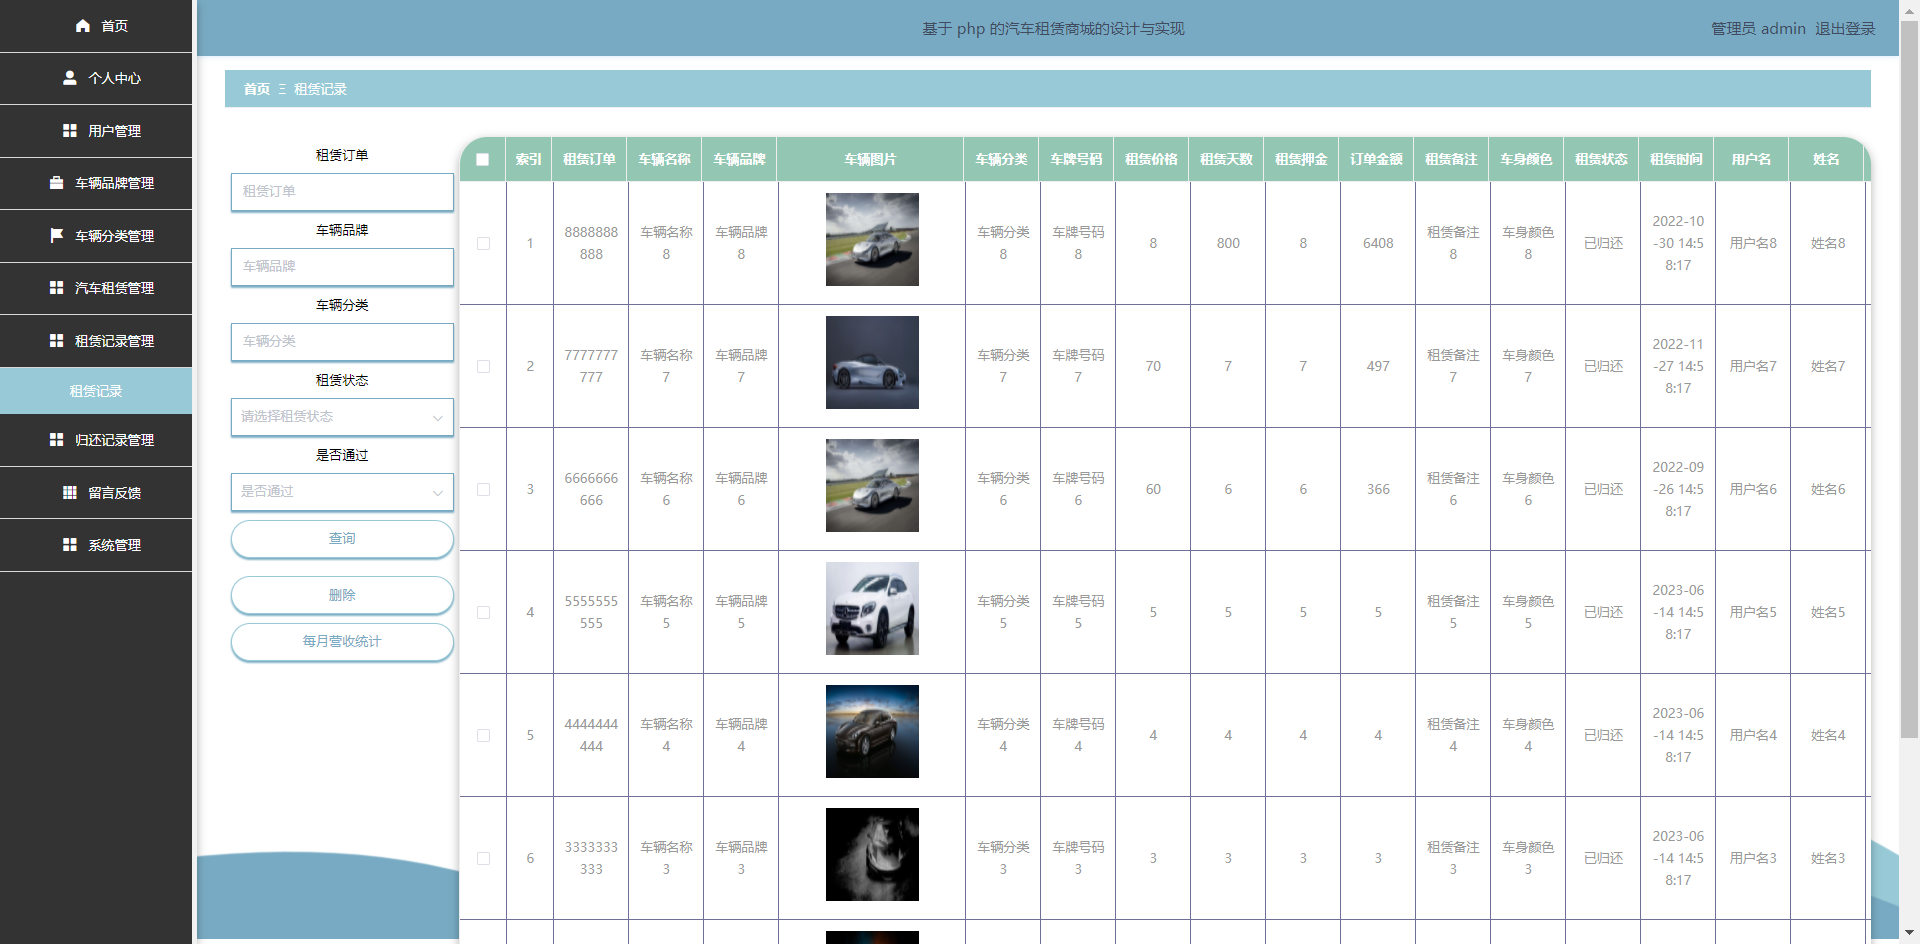Click the home icon in sidebar
This screenshot has width=1920, height=944.
[83, 26]
